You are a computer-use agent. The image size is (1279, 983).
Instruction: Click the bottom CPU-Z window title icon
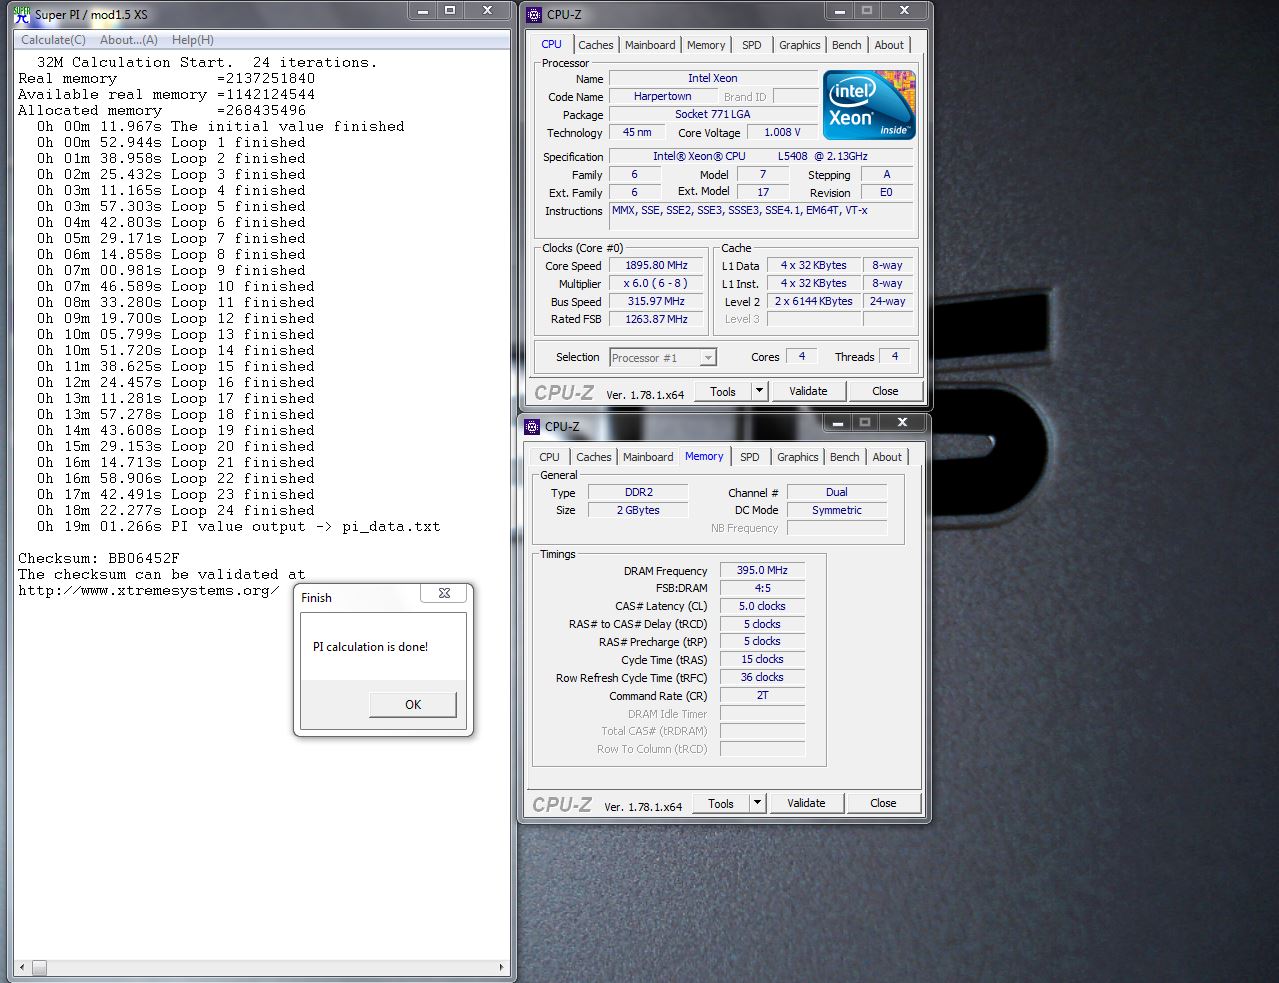pyautogui.click(x=532, y=426)
